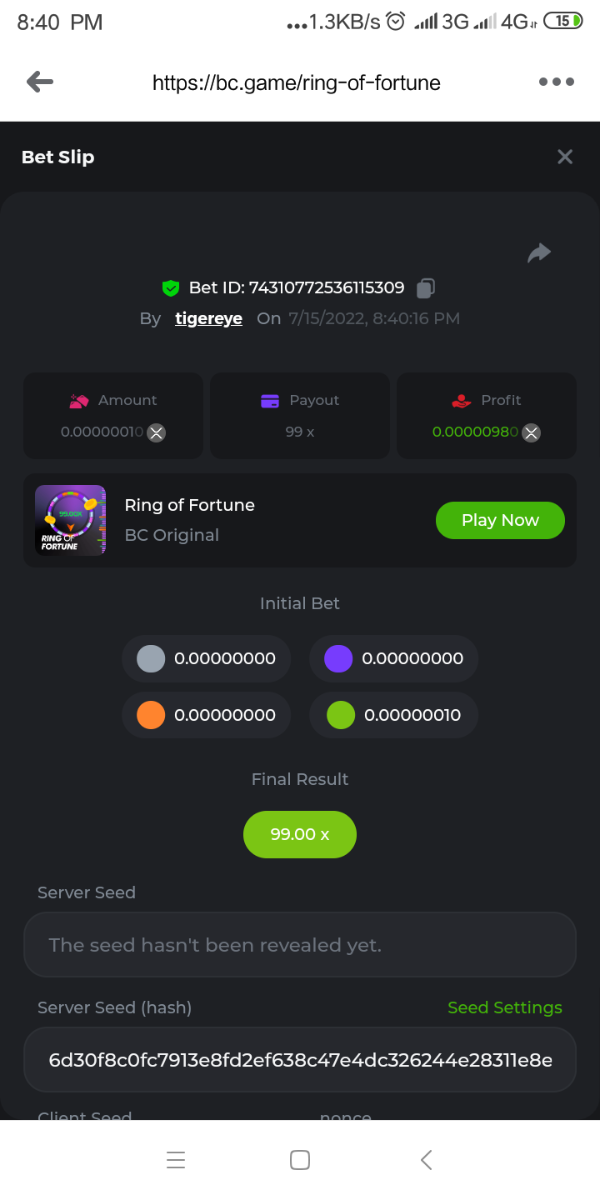
Task: Select the green color bet swatch
Action: tap(340, 715)
